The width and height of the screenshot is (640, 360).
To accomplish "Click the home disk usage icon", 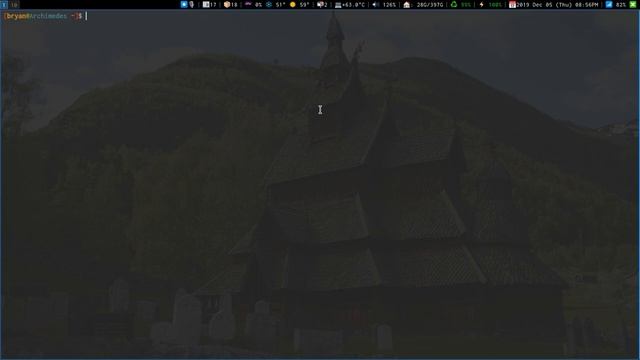I will coord(407,4).
